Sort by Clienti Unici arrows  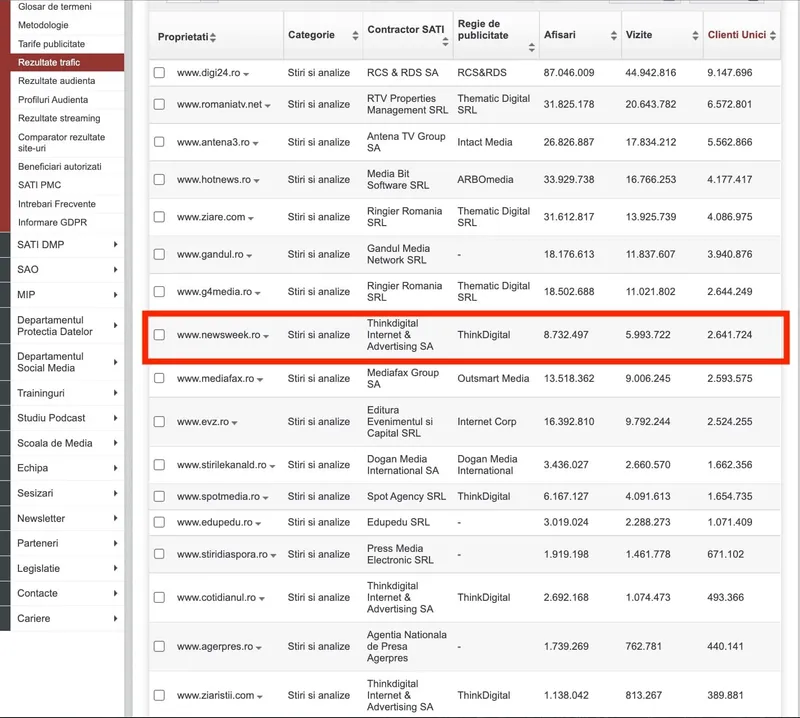point(773,35)
